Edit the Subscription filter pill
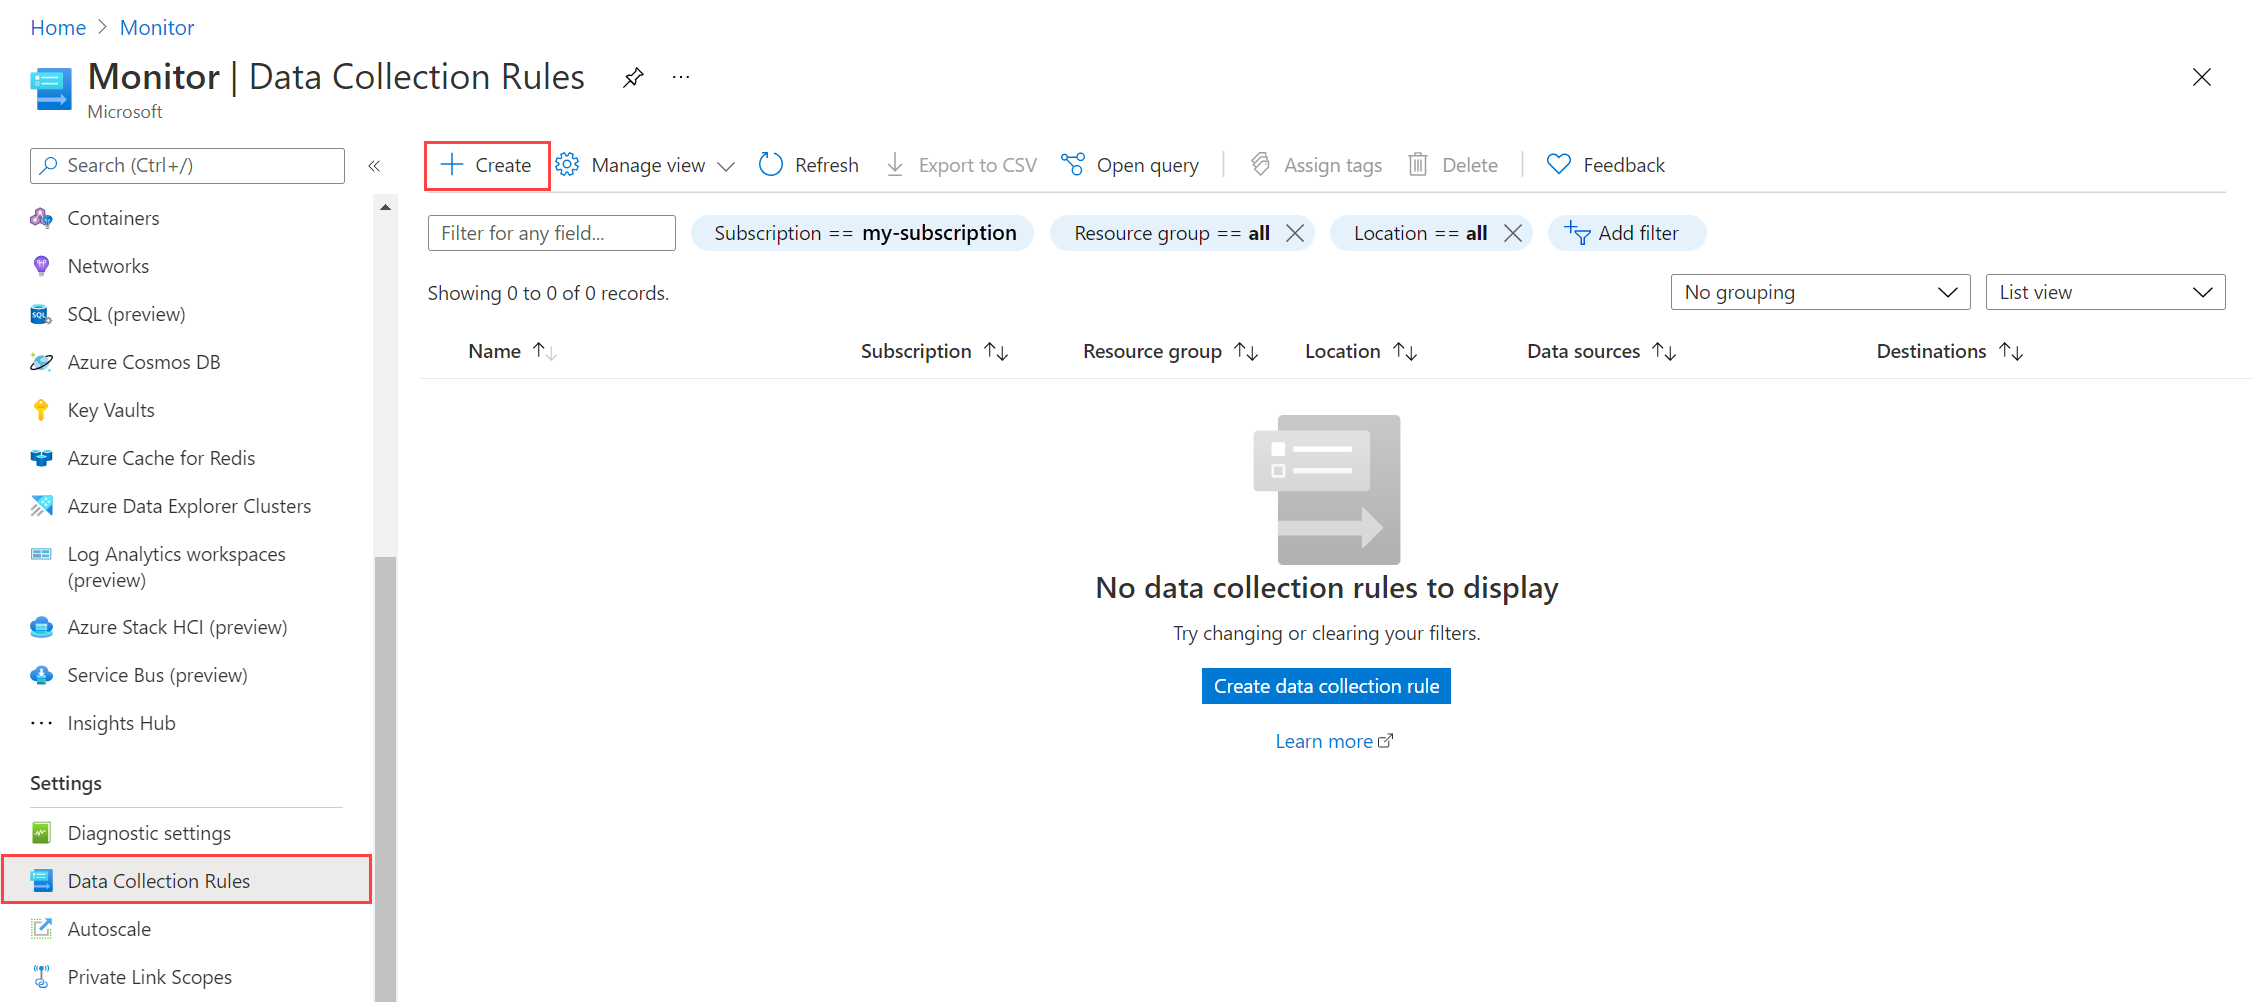The image size is (2254, 1002). [x=863, y=233]
